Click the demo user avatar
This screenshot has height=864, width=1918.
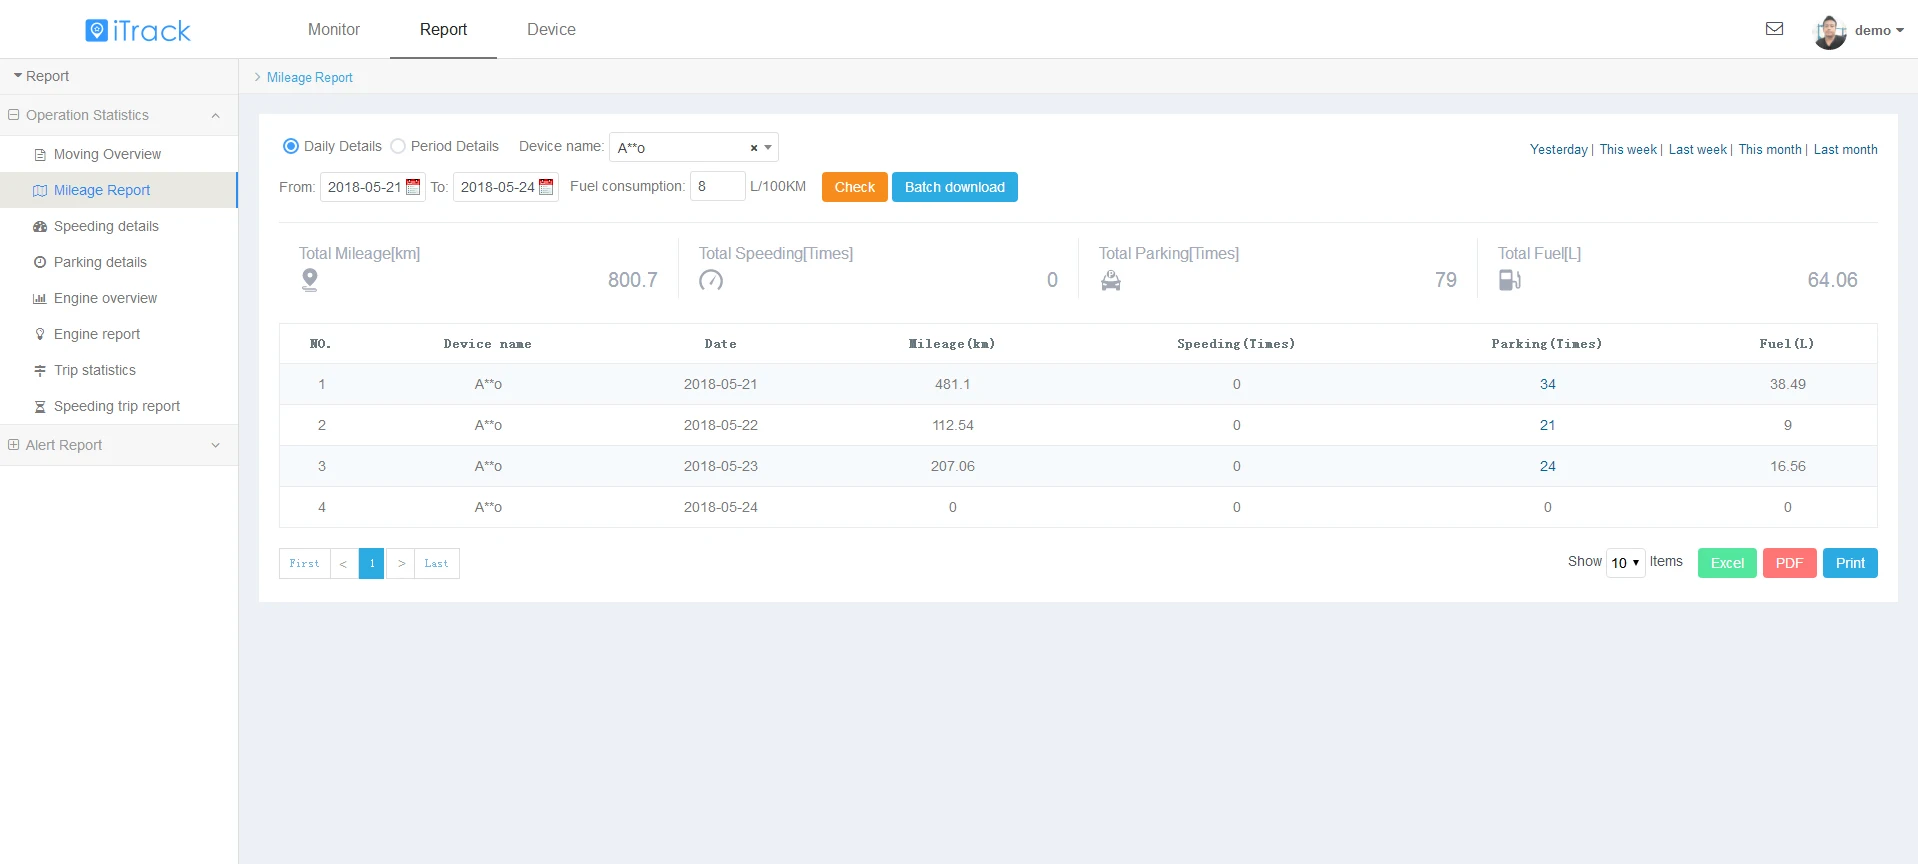pos(1830,32)
